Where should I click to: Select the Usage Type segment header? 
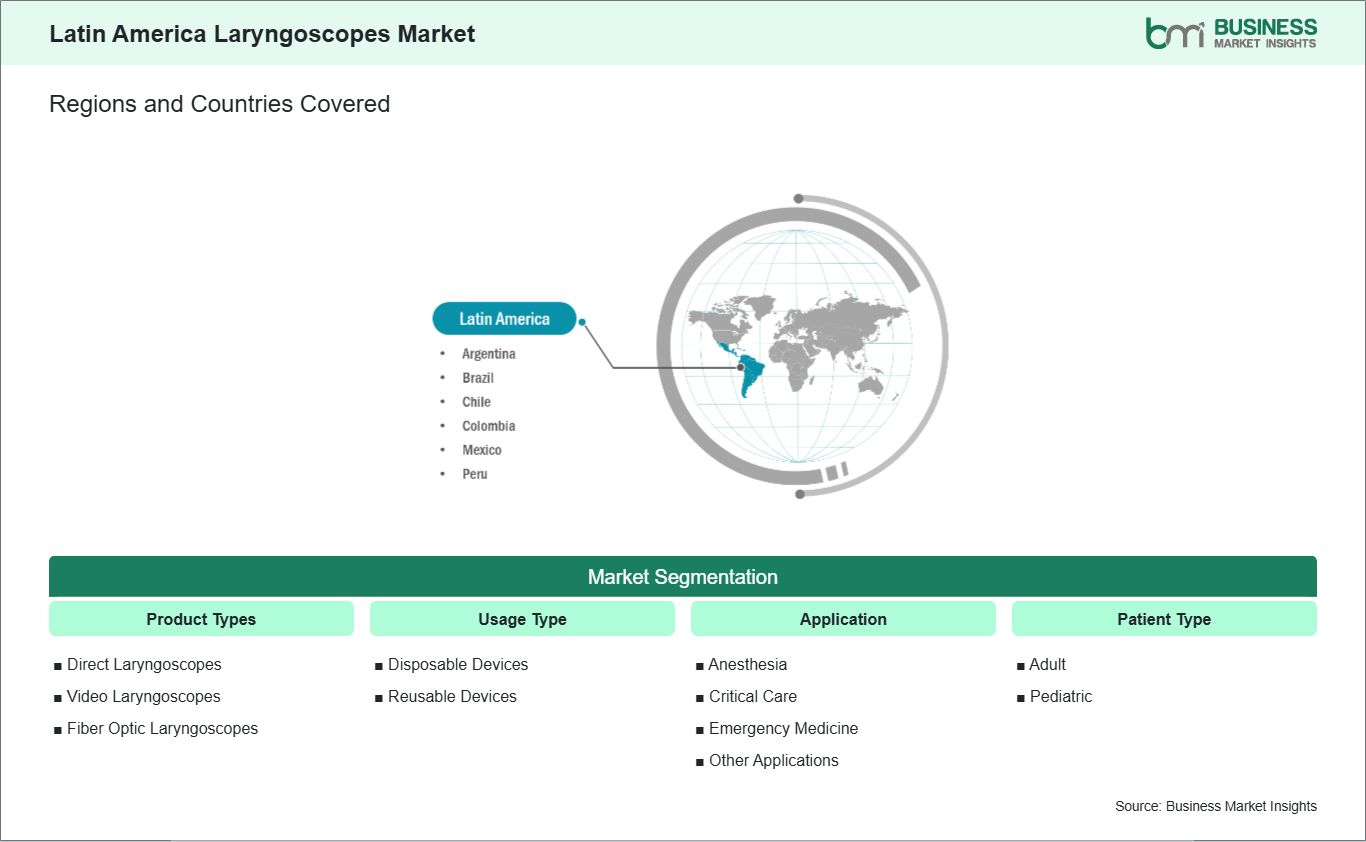tap(522, 619)
